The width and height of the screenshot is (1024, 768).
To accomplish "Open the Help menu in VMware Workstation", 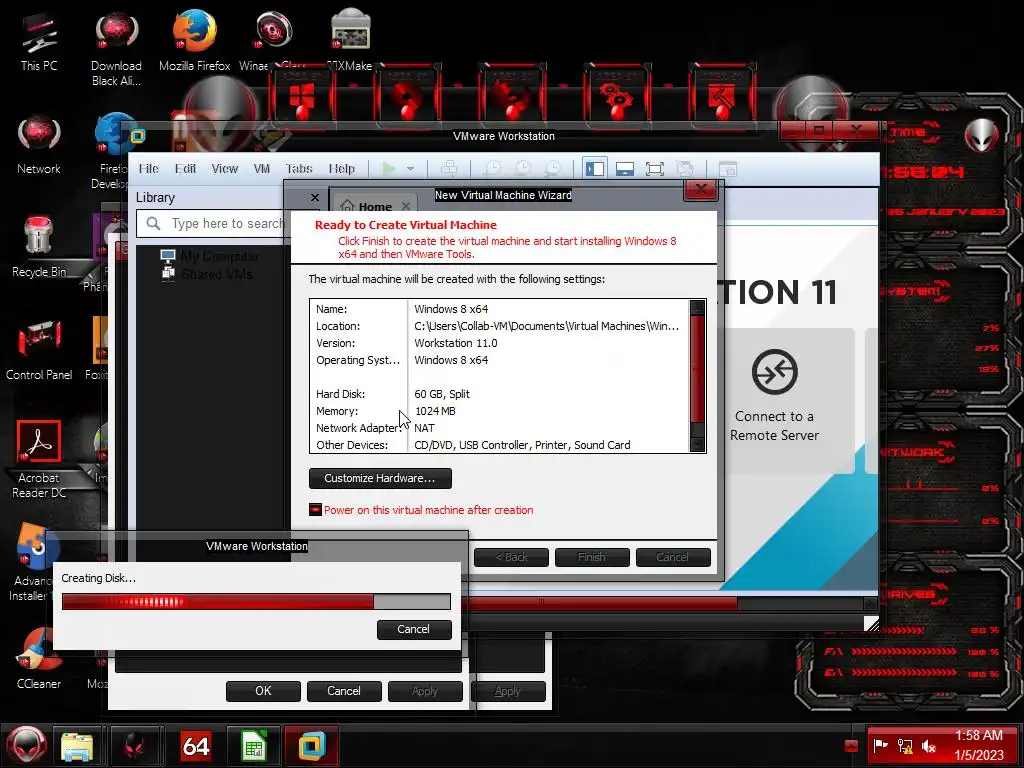I will (x=342, y=168).
